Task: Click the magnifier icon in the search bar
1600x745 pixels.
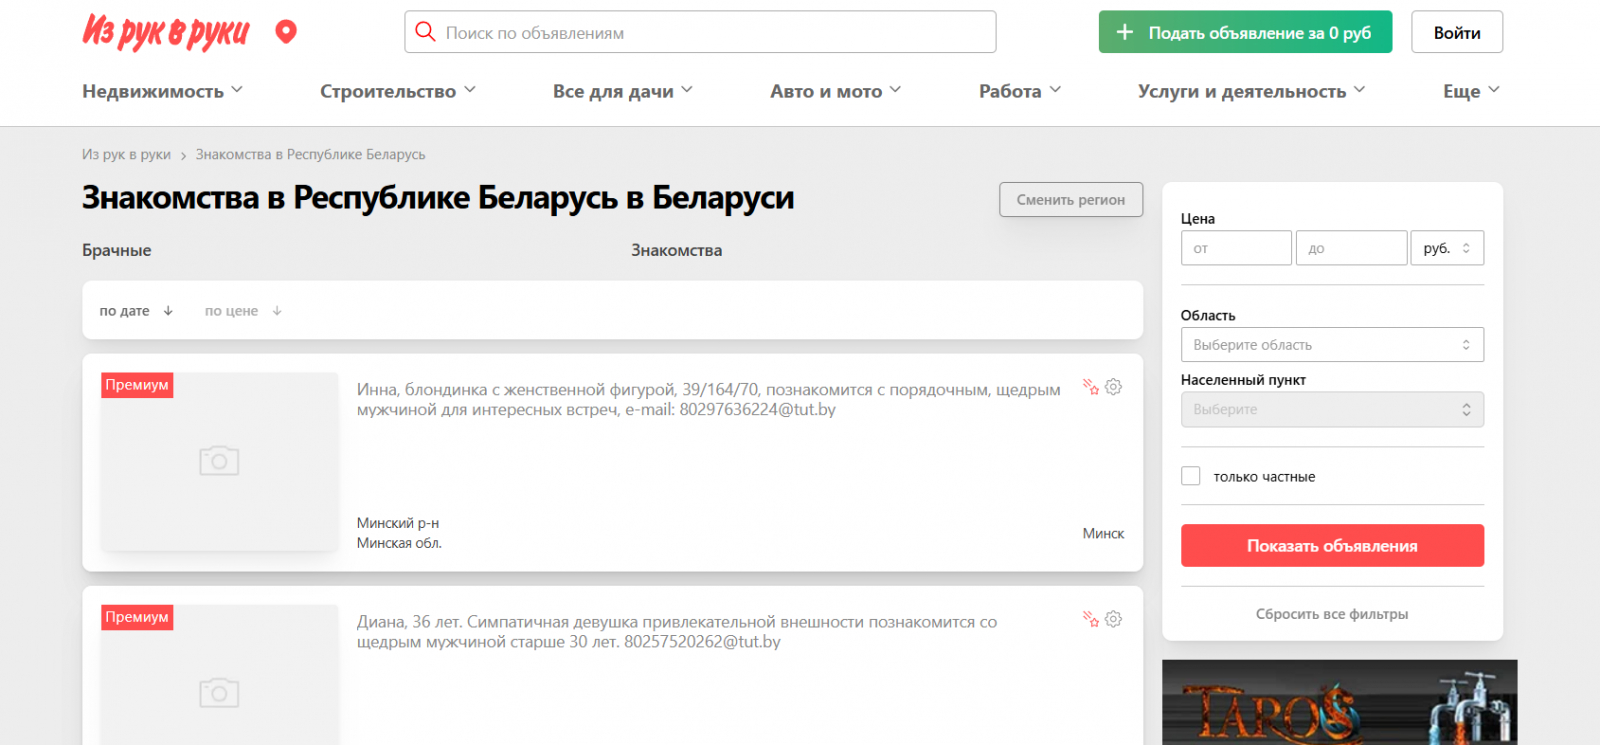Action: (425, 32)
